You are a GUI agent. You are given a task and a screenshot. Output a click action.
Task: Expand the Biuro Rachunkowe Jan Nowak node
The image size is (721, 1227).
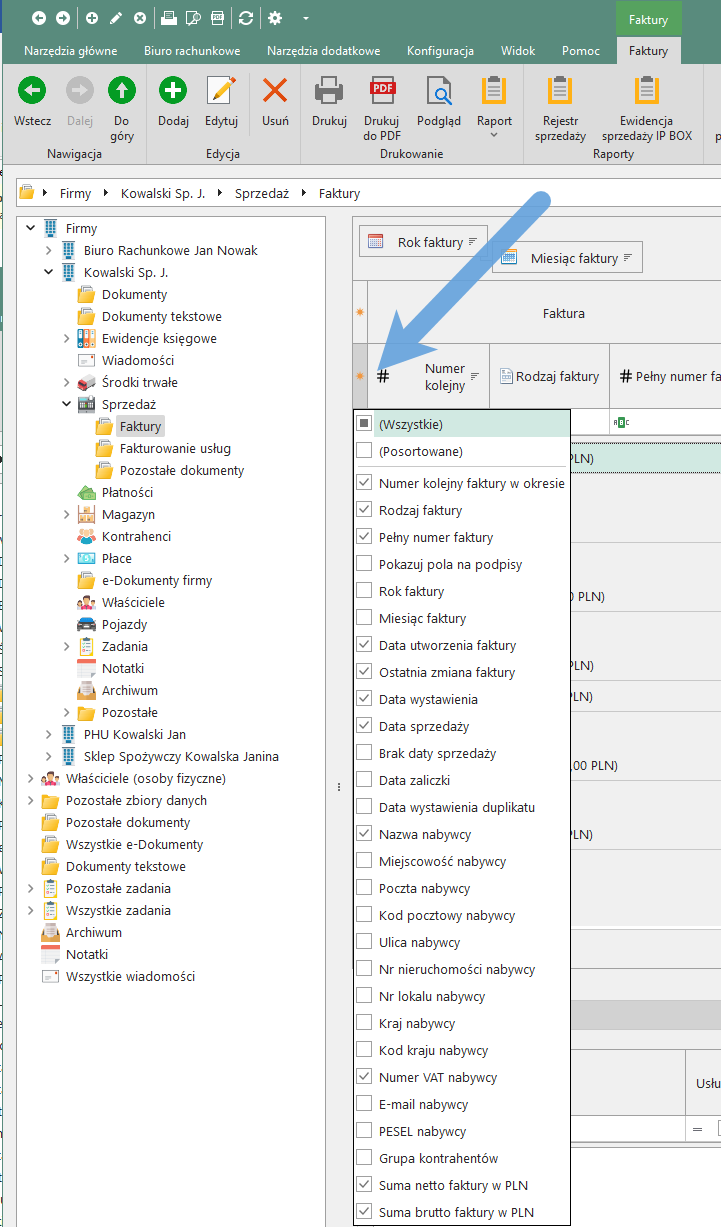coord(49,251)
